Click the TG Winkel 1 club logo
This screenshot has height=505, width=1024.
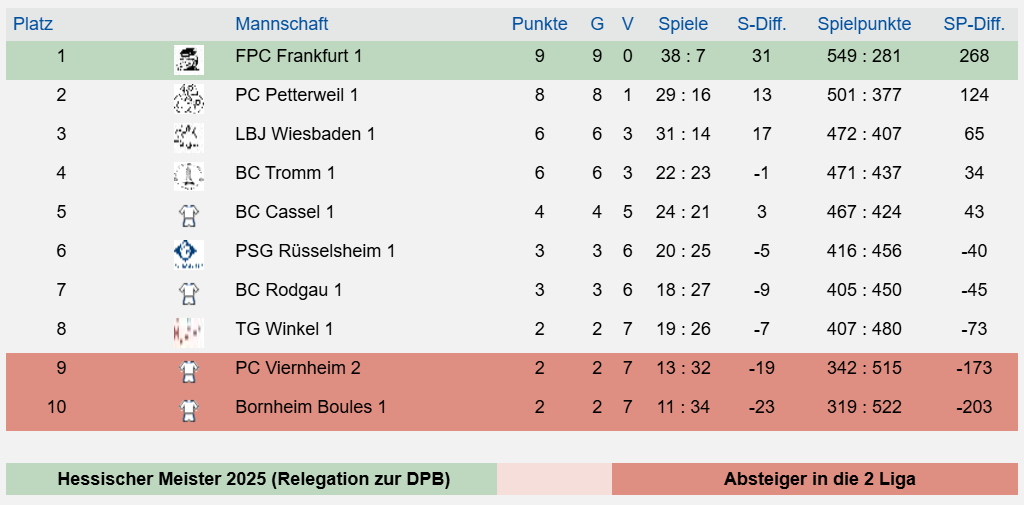188,331
